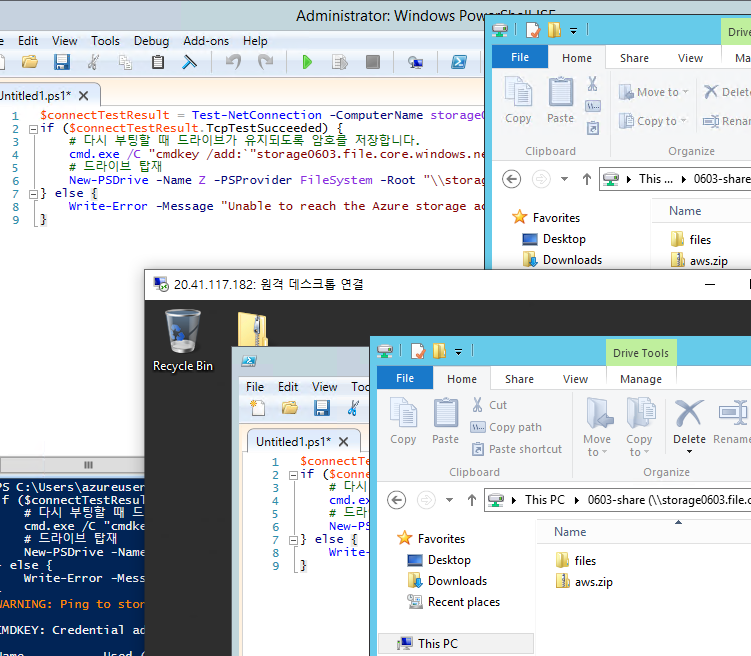Cut scissors icon in outer ISE toolbar
Image resolution: width=751 pixels, height=656 pixels.
click(x=93, y=62)
